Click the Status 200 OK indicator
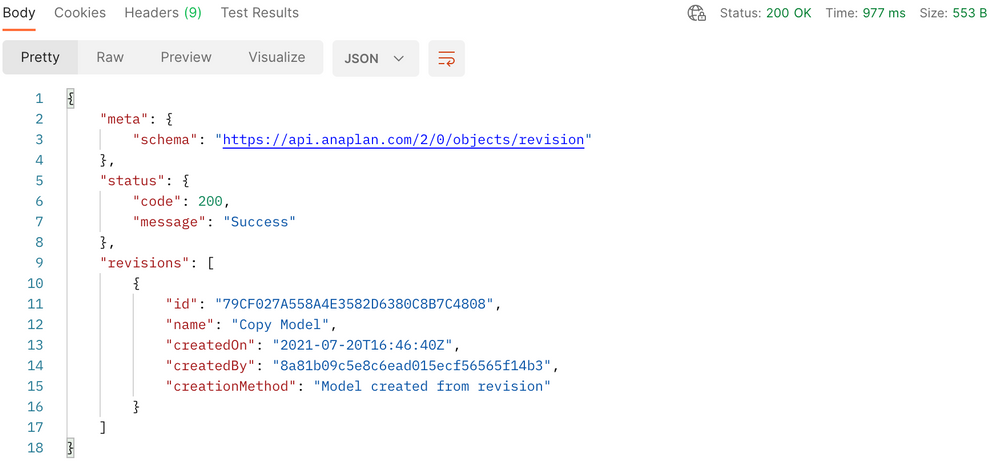 [x=766, y=13]
